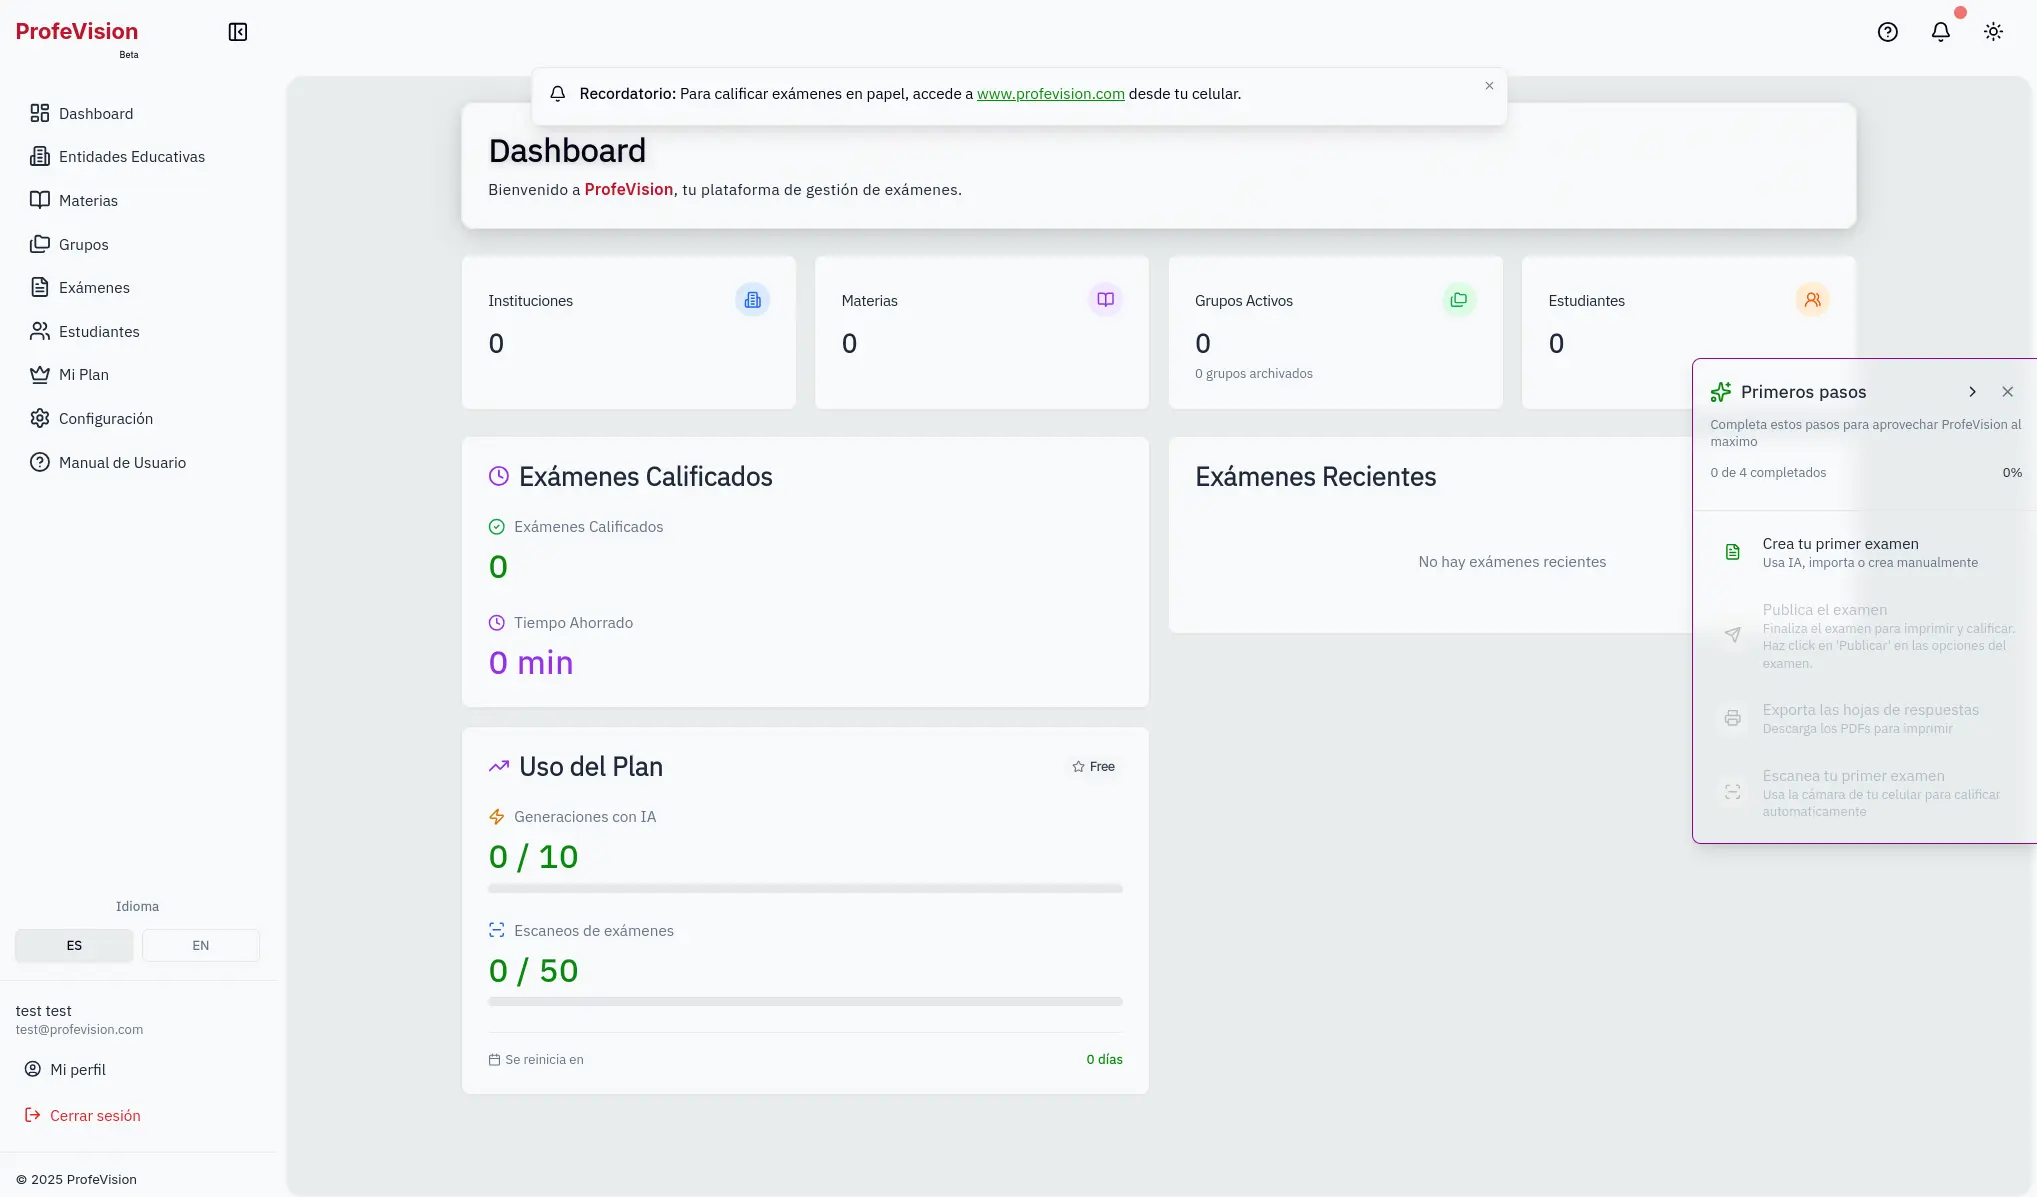This screenshot has width=2037, height=1197.
Task: Switch interface language to EN
Action: 200,945
